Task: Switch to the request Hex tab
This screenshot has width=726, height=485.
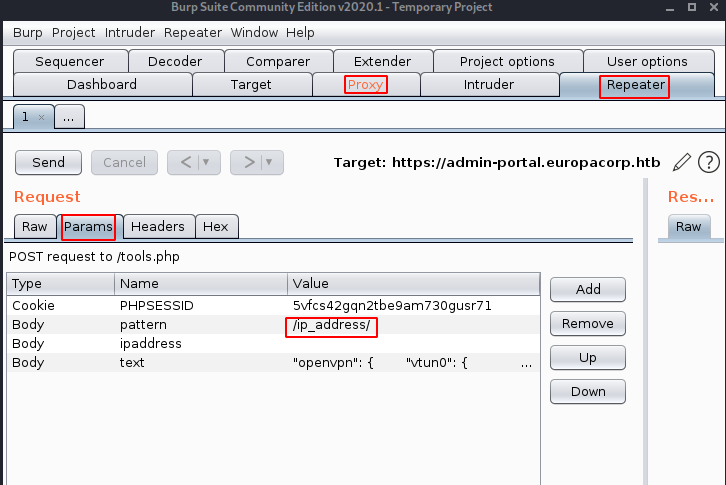Action: 216,227
